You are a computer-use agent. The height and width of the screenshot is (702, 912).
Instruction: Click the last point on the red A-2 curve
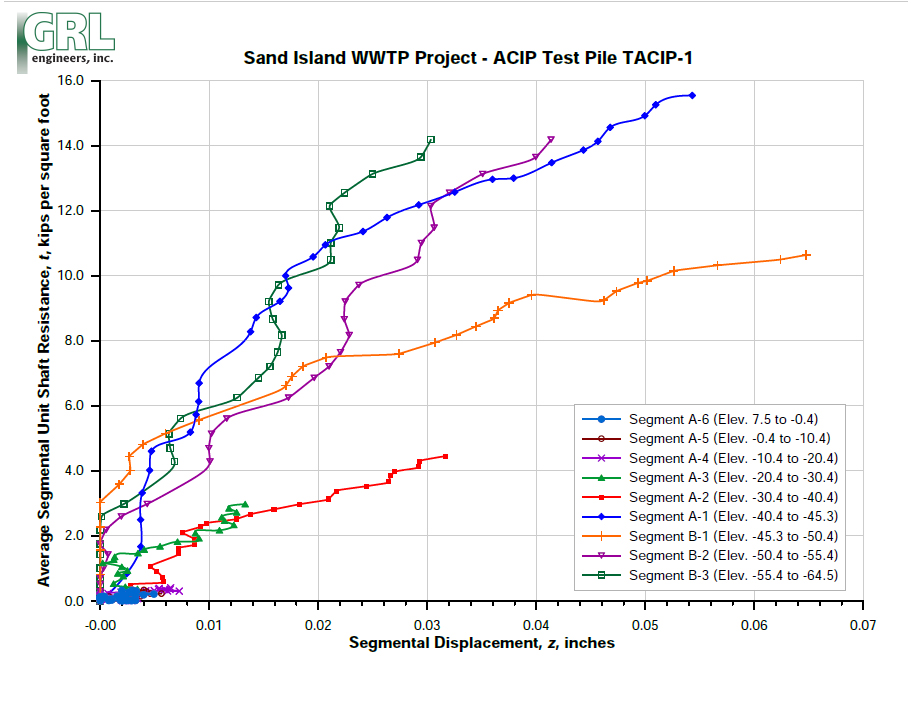click(445, 456)
